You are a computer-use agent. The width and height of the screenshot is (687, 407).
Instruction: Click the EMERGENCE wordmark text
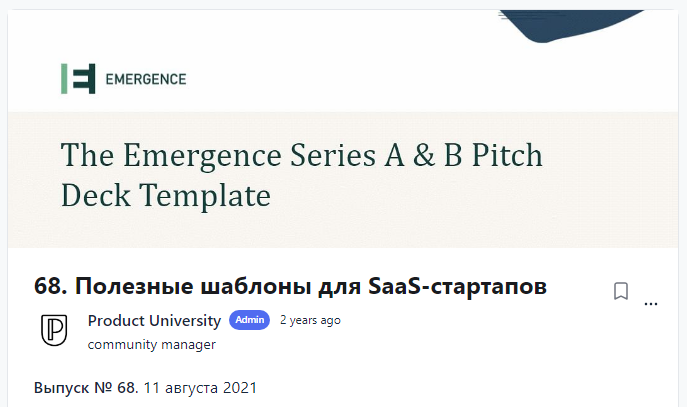[146, 79]
